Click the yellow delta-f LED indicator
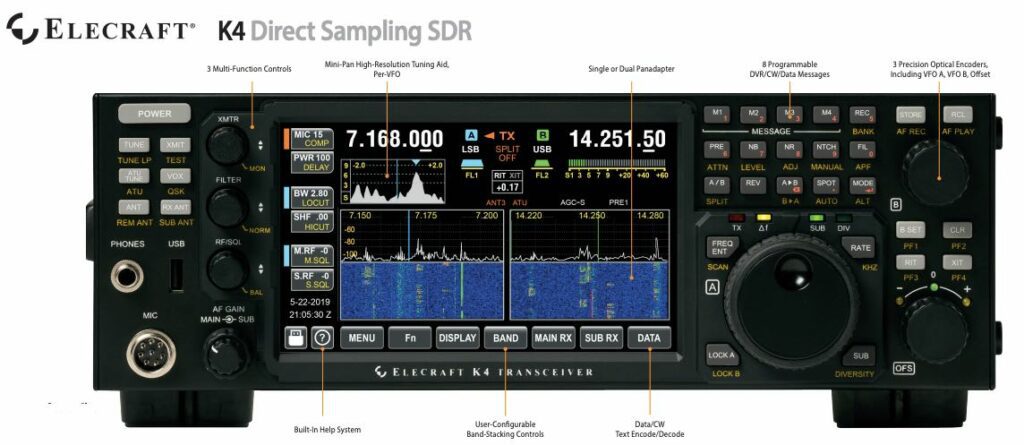The width and height of the screenshot is (1024, 445). click(x=763, y=218)
